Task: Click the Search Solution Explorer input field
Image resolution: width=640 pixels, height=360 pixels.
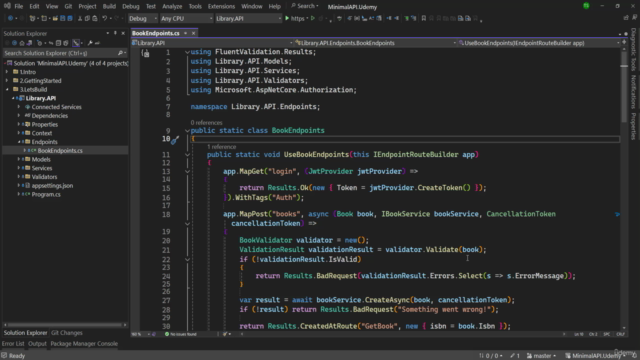Action: tap(61, 53)
